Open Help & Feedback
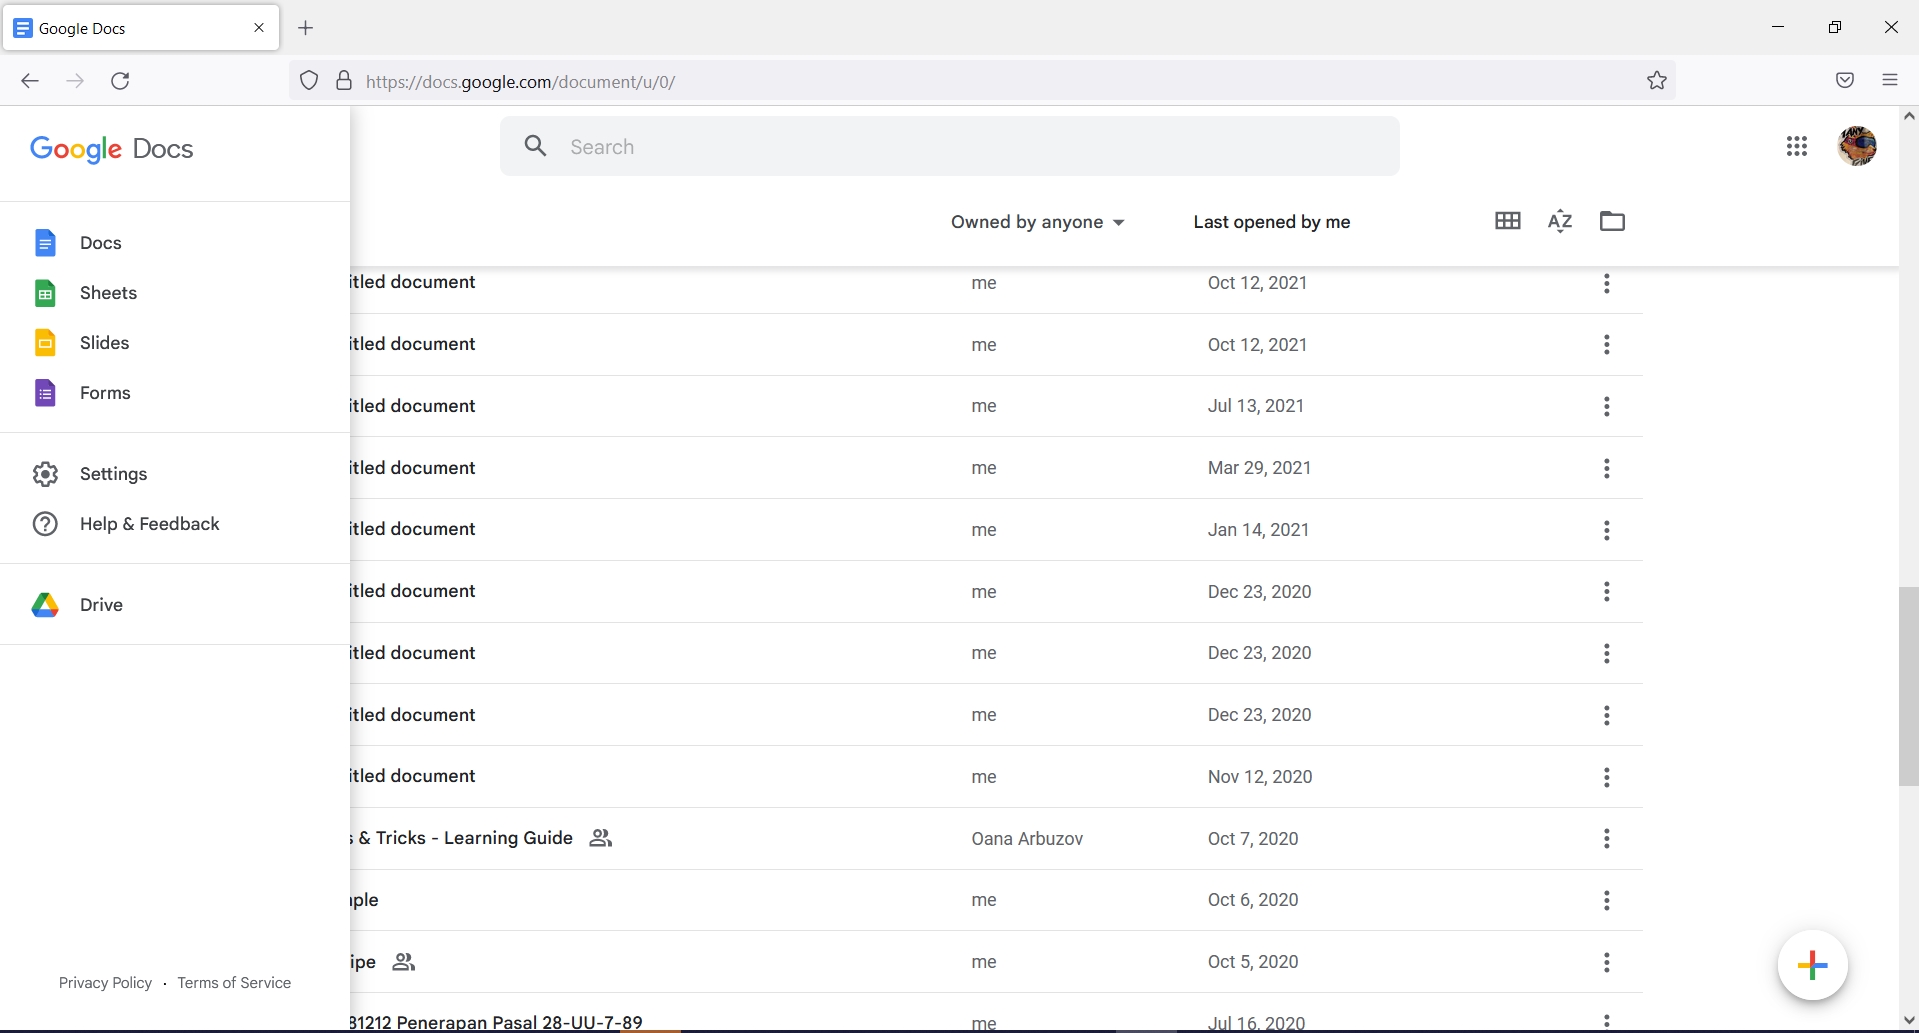The width and height of the screenshot is (1919, 1033). (x=150, y=523)
